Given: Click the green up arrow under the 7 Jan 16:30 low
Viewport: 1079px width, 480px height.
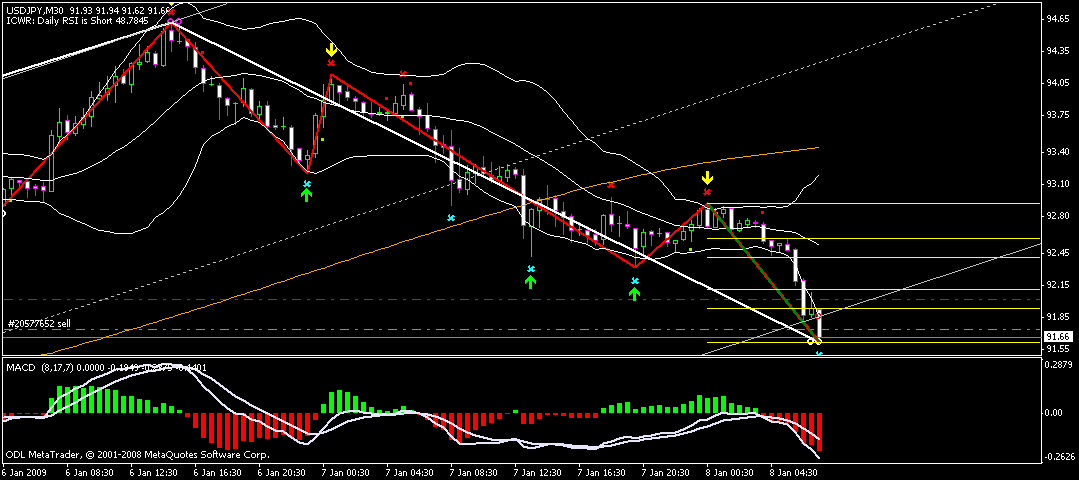Looking at the screenshot, I should [635, 294].
